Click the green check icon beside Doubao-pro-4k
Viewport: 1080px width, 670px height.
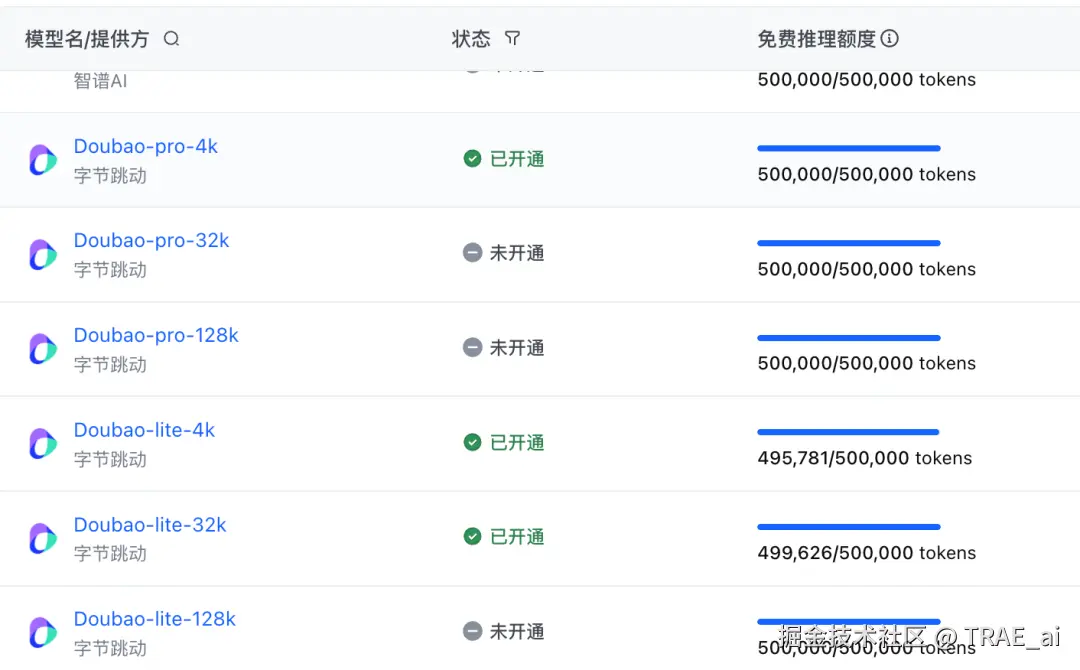(472, 158)
